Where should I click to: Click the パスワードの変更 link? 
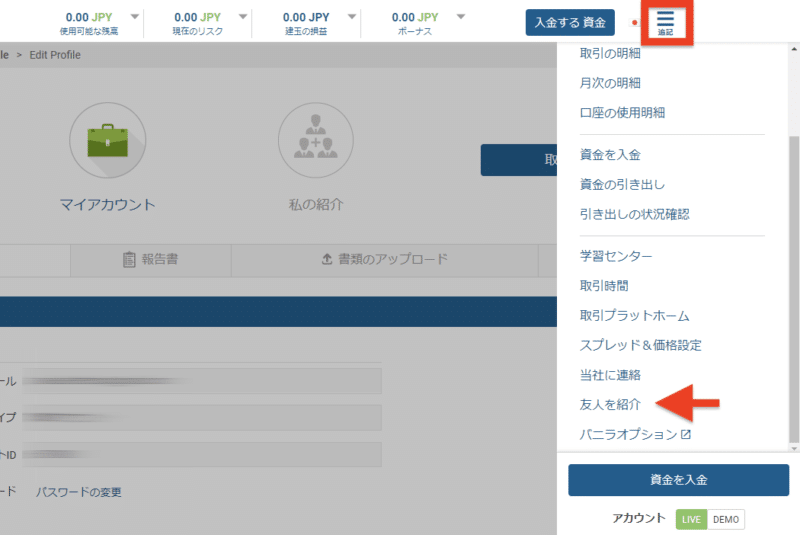pyautogui.click(x=79, y=492)
